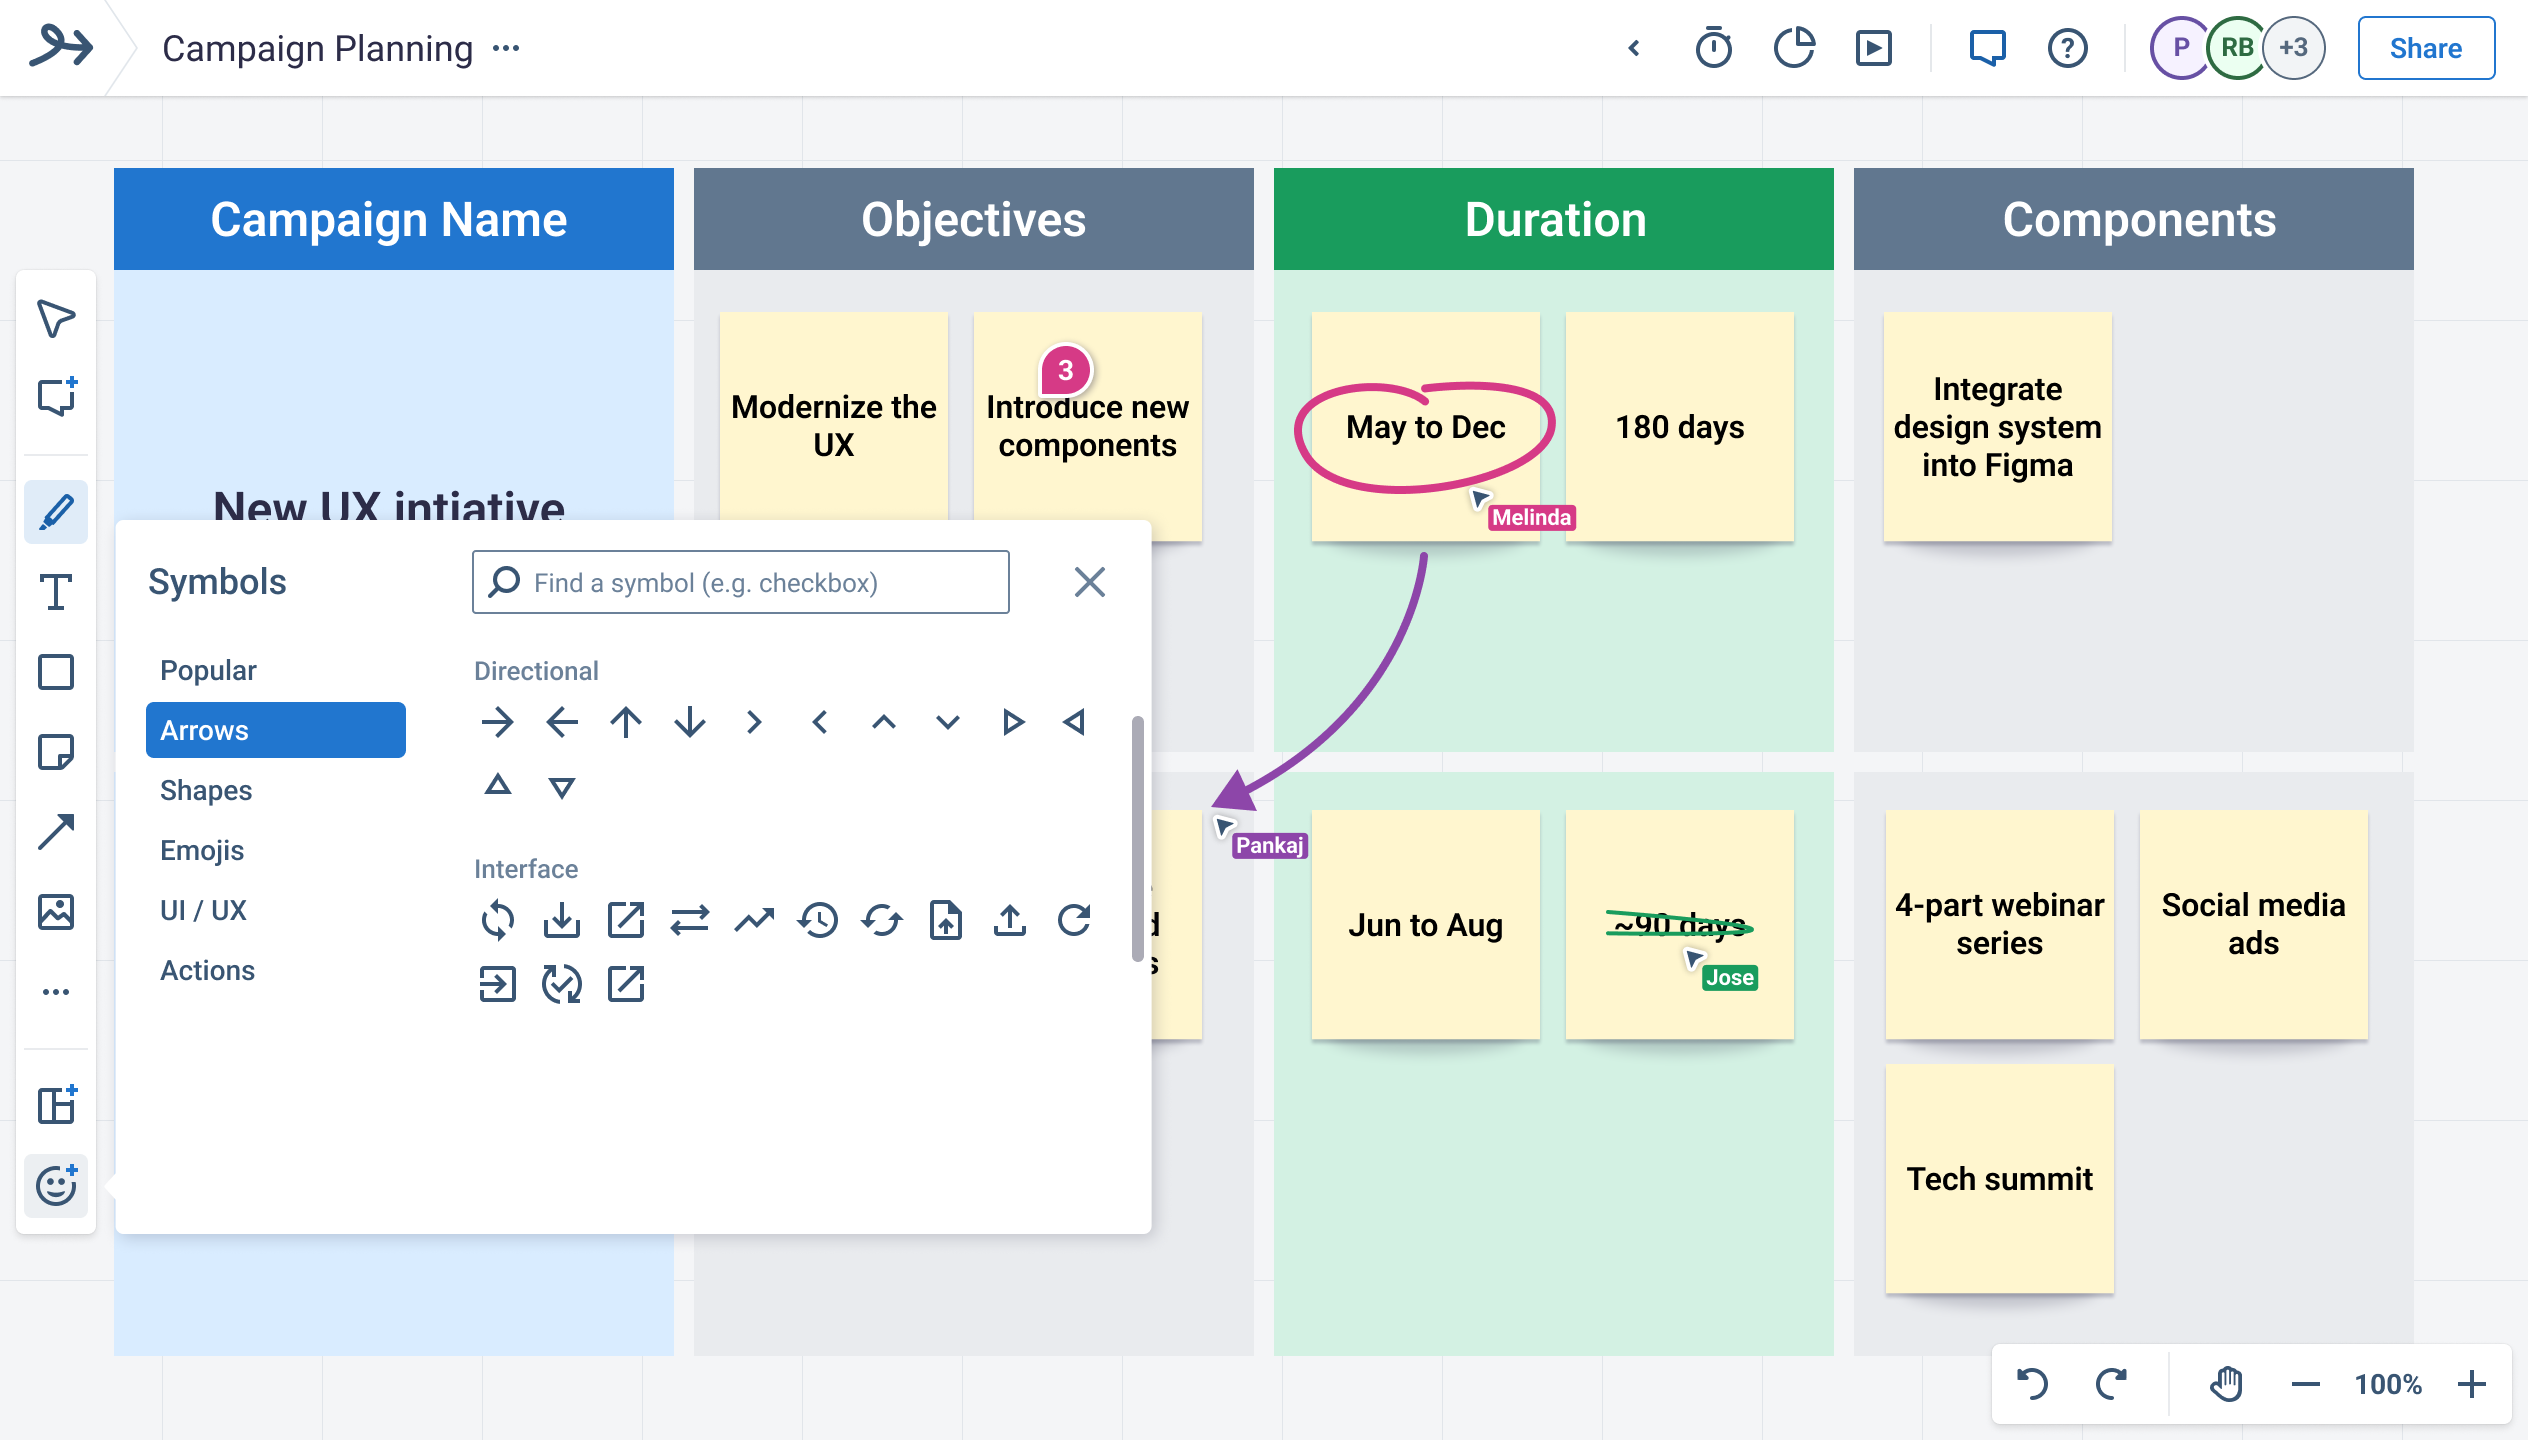Viewport: 2528px width, 1440px height.
Task: Insert the right arrow directional symbol
Action: tap(497, 722)
